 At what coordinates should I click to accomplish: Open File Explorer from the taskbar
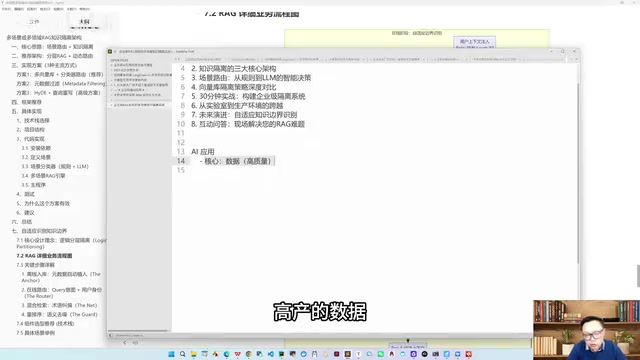point(193,354)
